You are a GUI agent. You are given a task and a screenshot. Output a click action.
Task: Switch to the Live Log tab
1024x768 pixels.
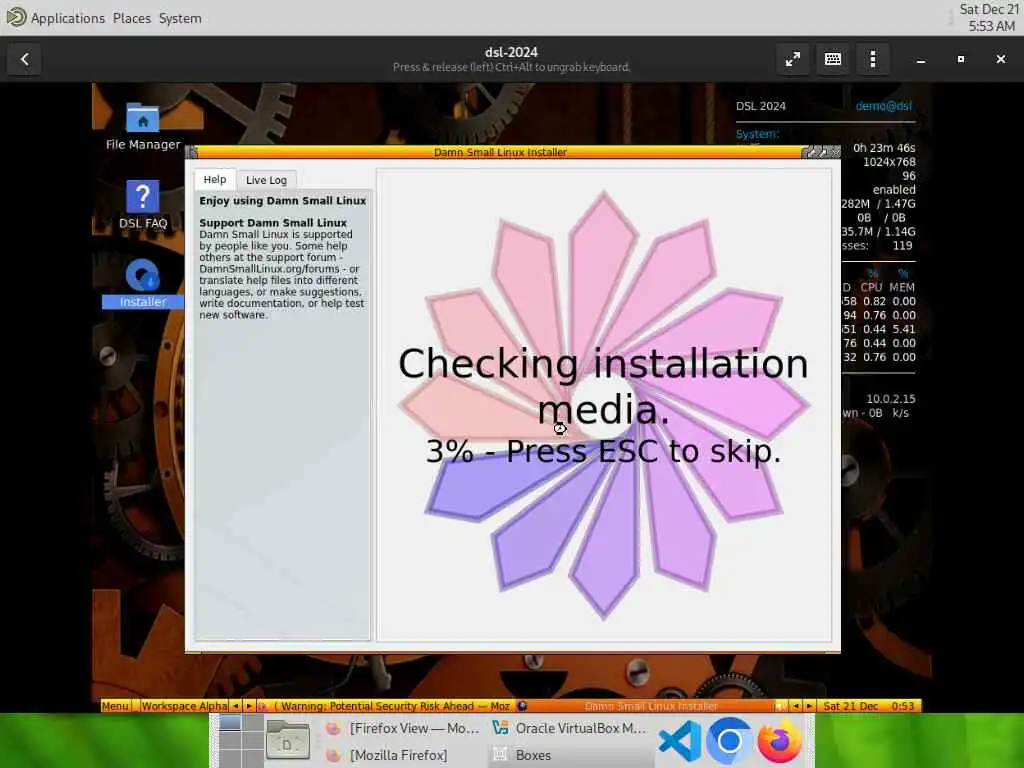click(266, 180)
